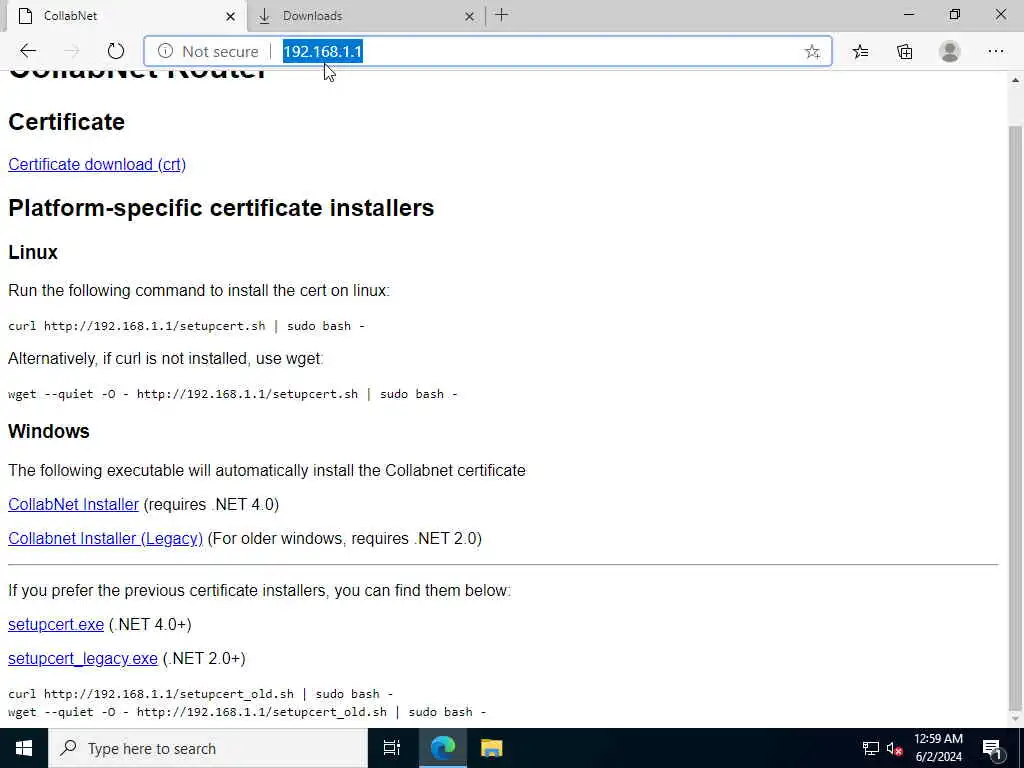Click the wget setupcert_old.sh command line
Image resolution: width=1024 pixels, height=768 pixels.
[247, 711]
